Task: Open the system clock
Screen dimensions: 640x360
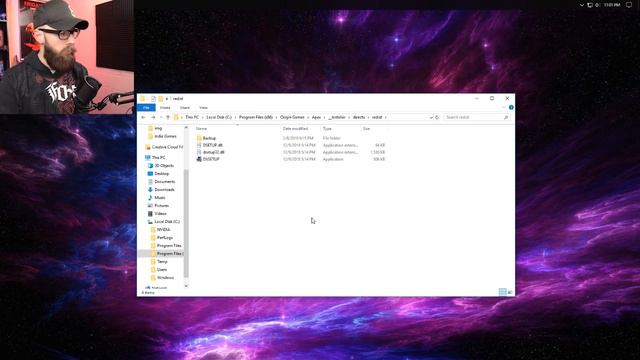Action: click(x=612, y=5)
